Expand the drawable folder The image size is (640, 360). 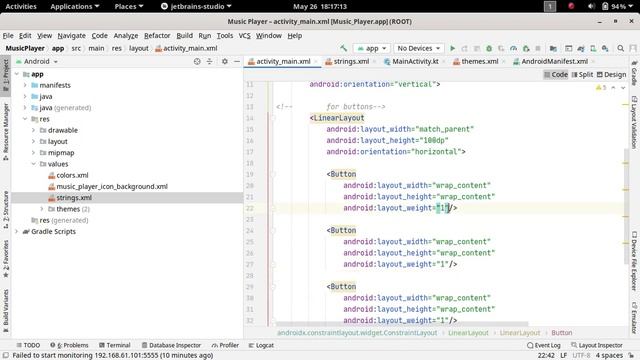[33, 130]
